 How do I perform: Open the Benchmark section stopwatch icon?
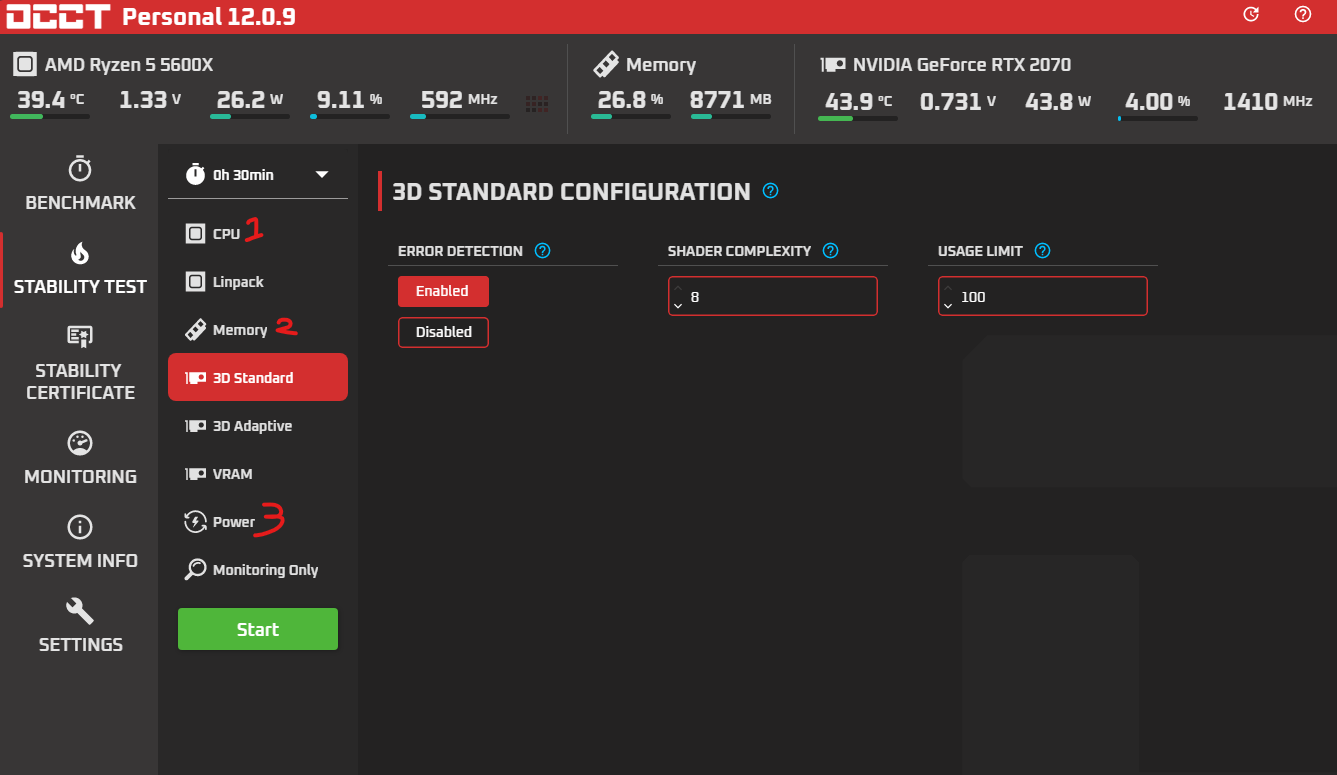click(x=80, y=169)
